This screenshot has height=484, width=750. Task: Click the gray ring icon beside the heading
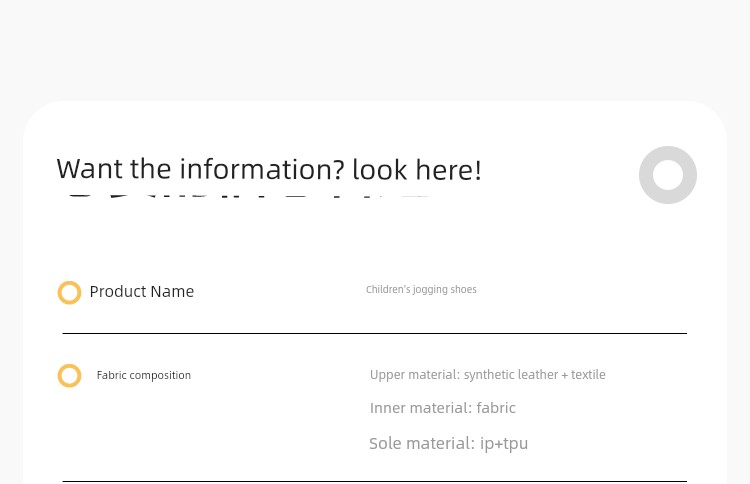(668, 175)
